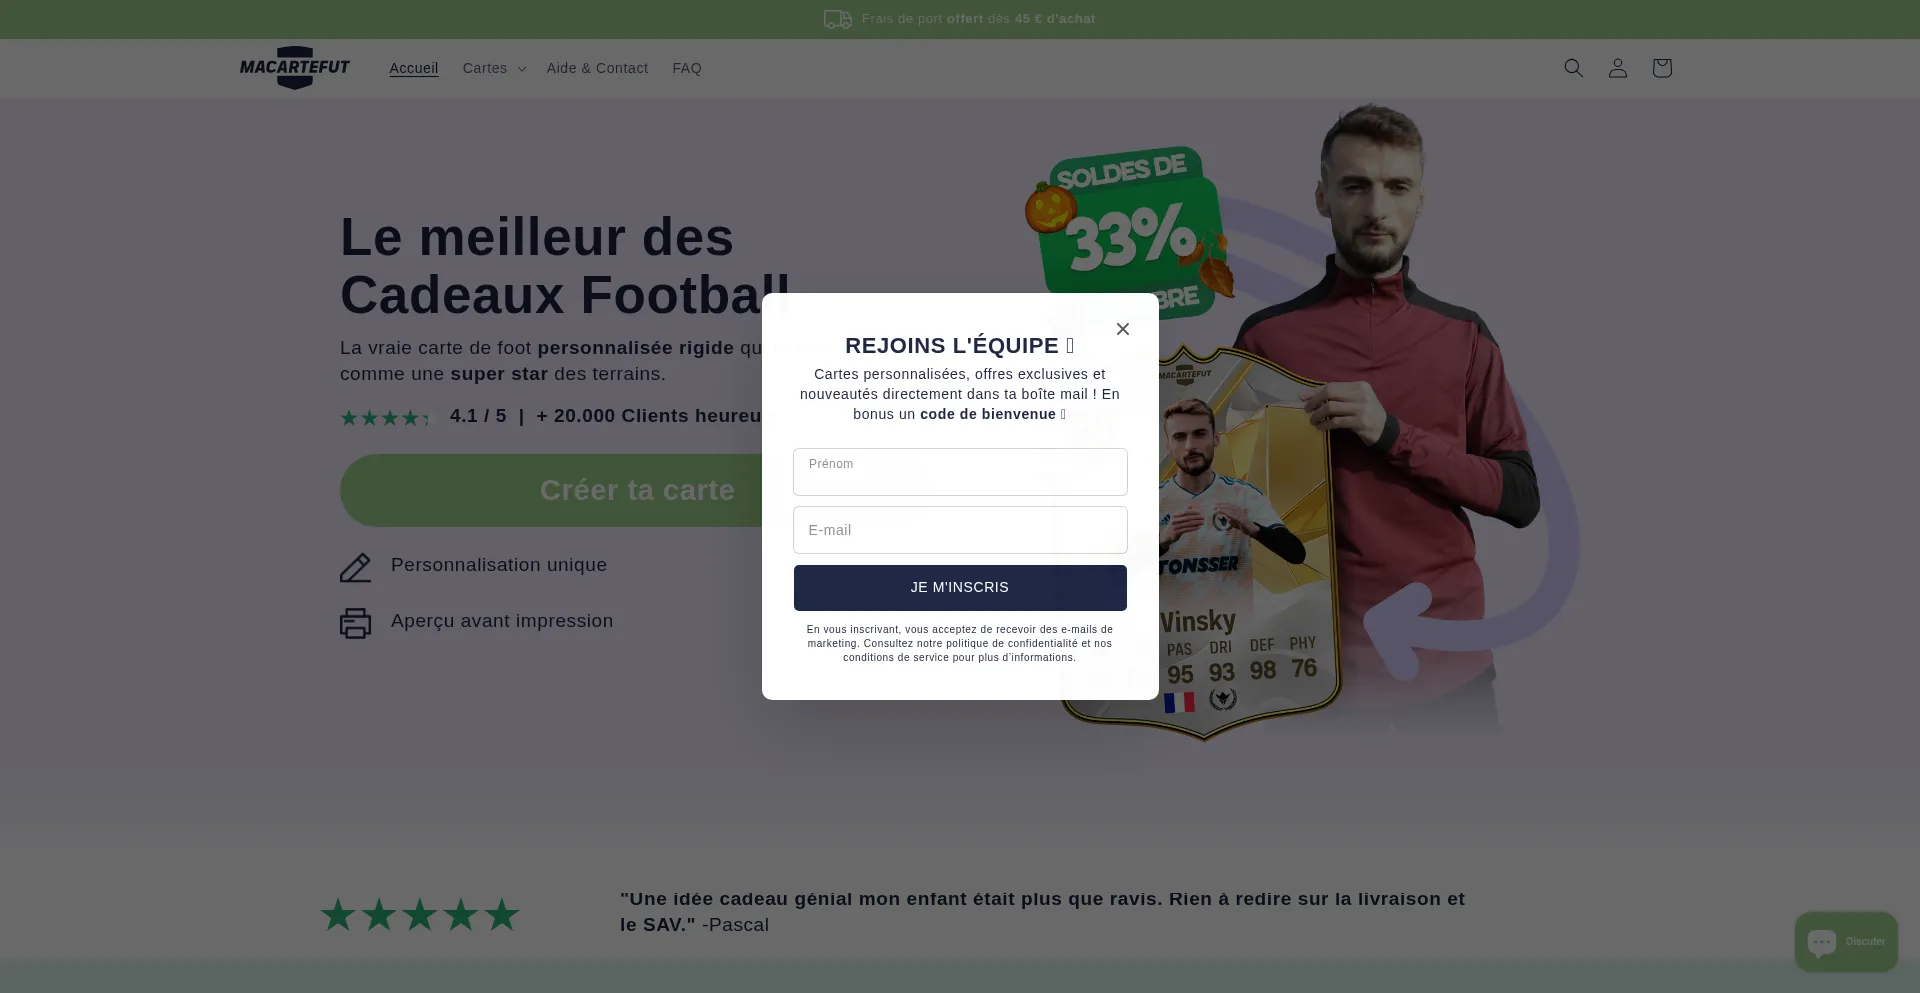1920x993 pixels.
Task: Focus the Prénom input field
Action: (x=960, y=472)
